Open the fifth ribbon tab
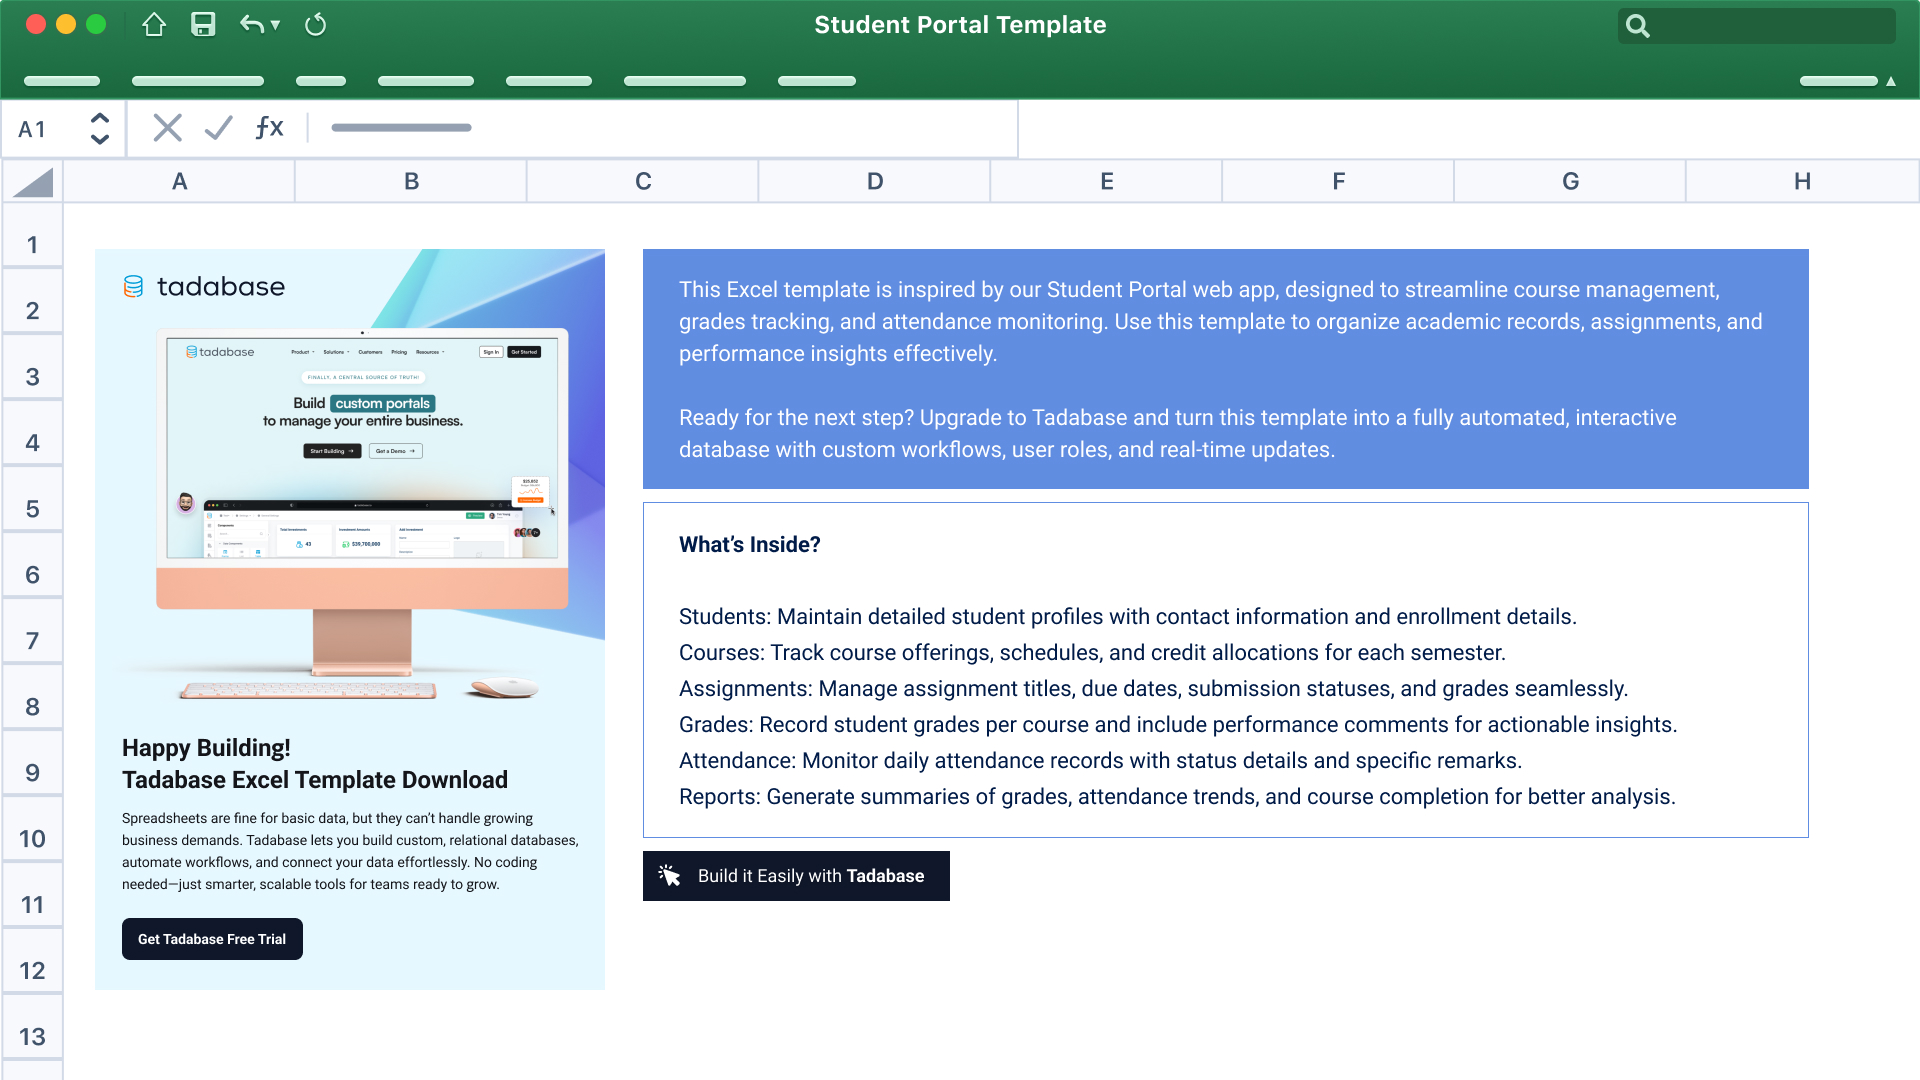The image size is (1920, 1080). 549,81
